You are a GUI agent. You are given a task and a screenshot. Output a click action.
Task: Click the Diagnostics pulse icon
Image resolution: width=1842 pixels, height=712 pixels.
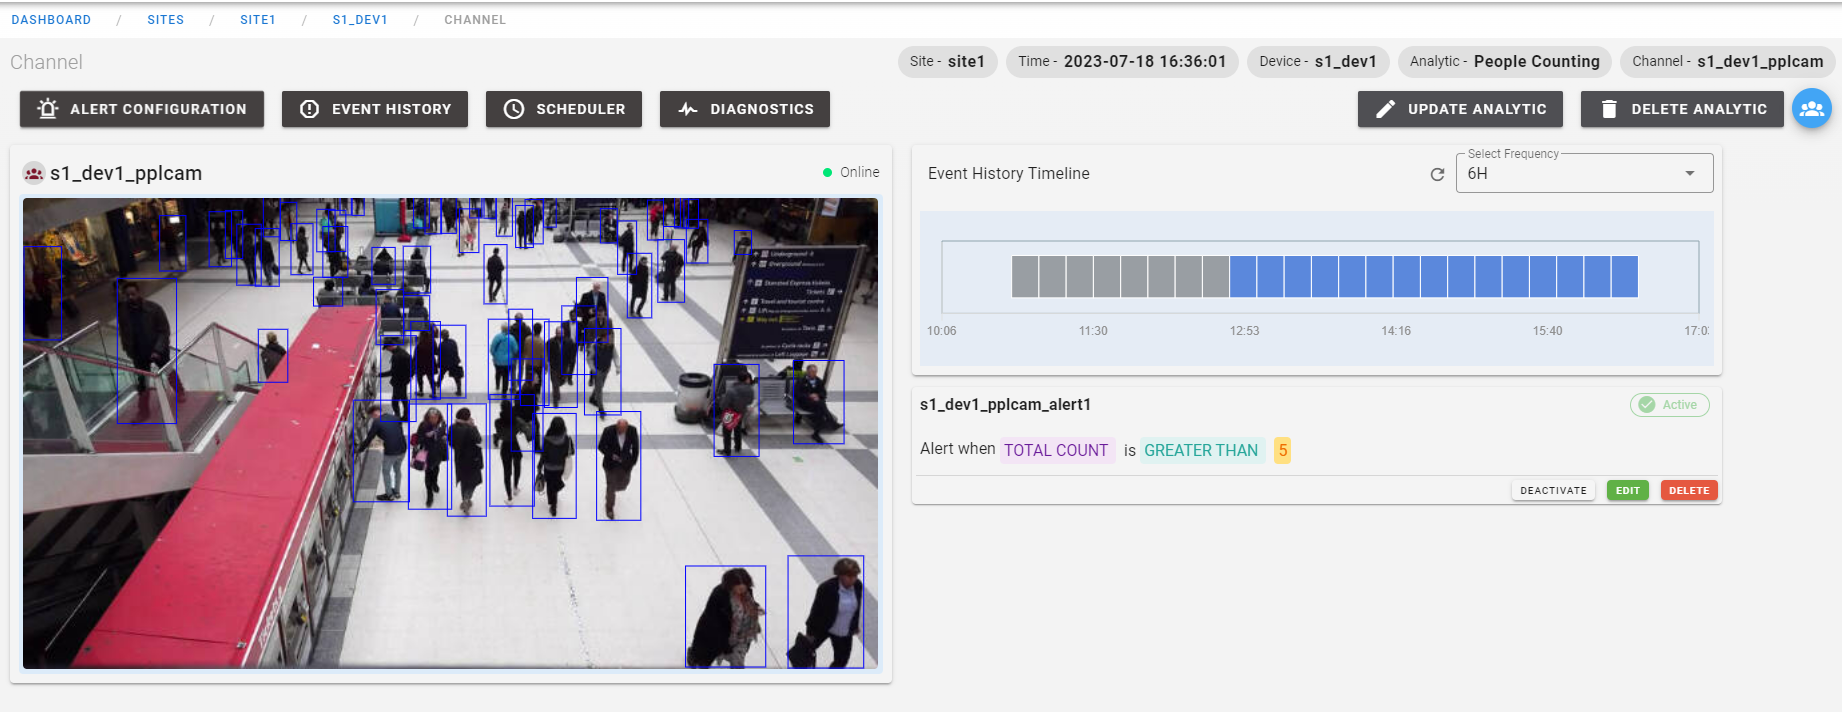point(687,109)
